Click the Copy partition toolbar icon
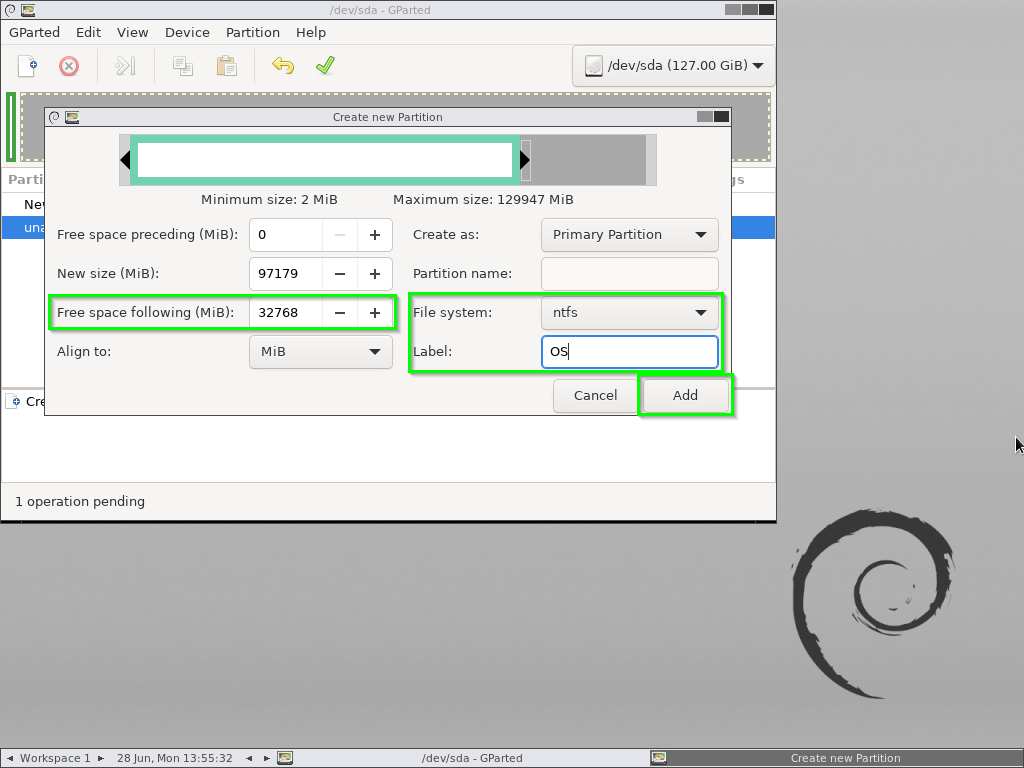Screen dimensions: 1024x768 (x=183, y=66)
